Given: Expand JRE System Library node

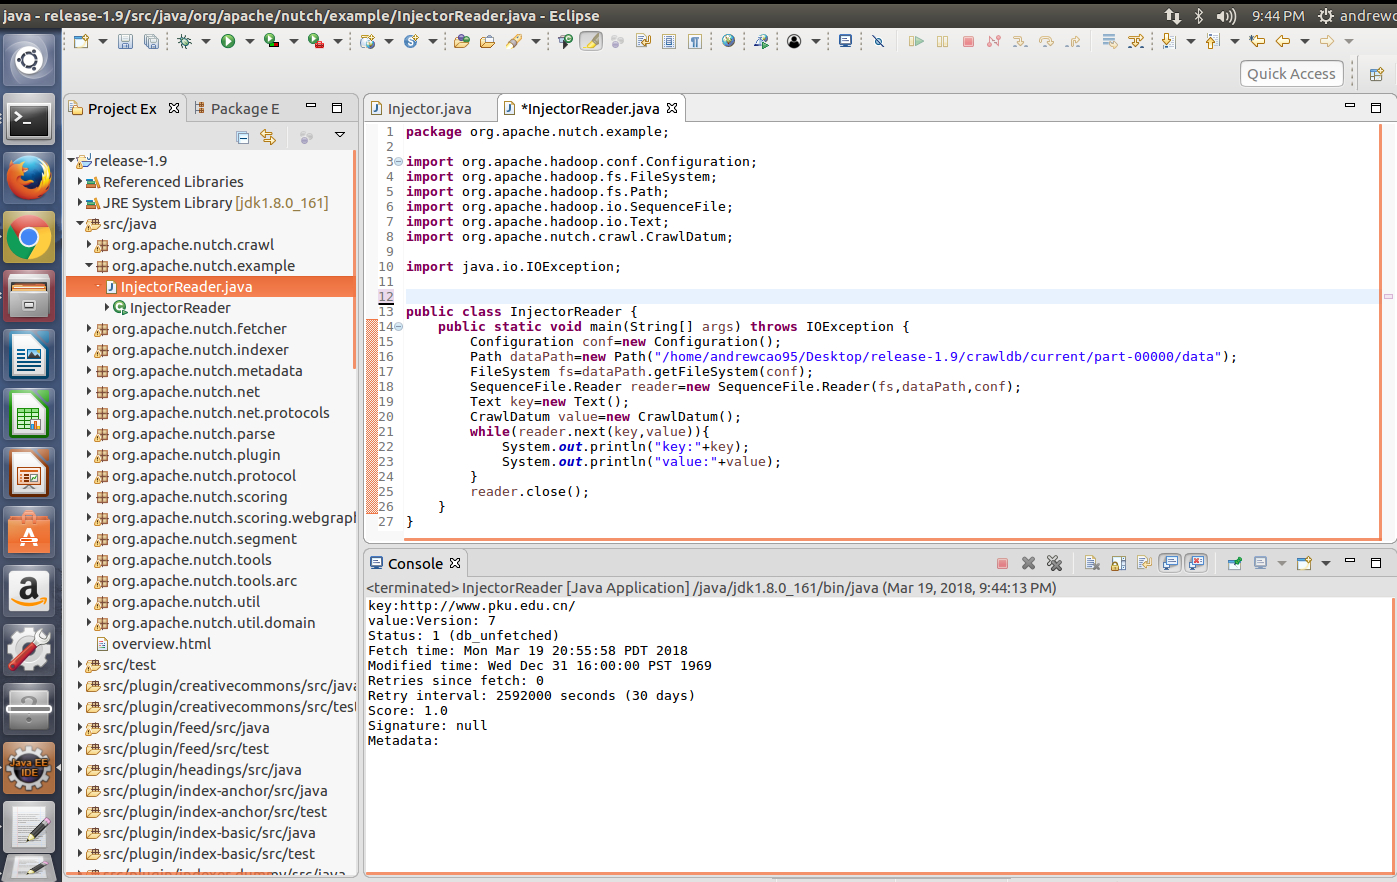Looking at the screenshot, I should [x=80, y=203].
